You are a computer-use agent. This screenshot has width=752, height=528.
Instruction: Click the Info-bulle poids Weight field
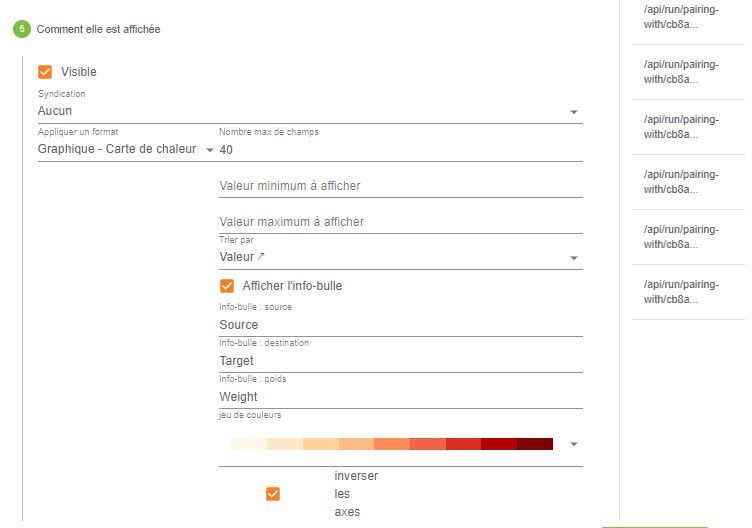point(400,397)
